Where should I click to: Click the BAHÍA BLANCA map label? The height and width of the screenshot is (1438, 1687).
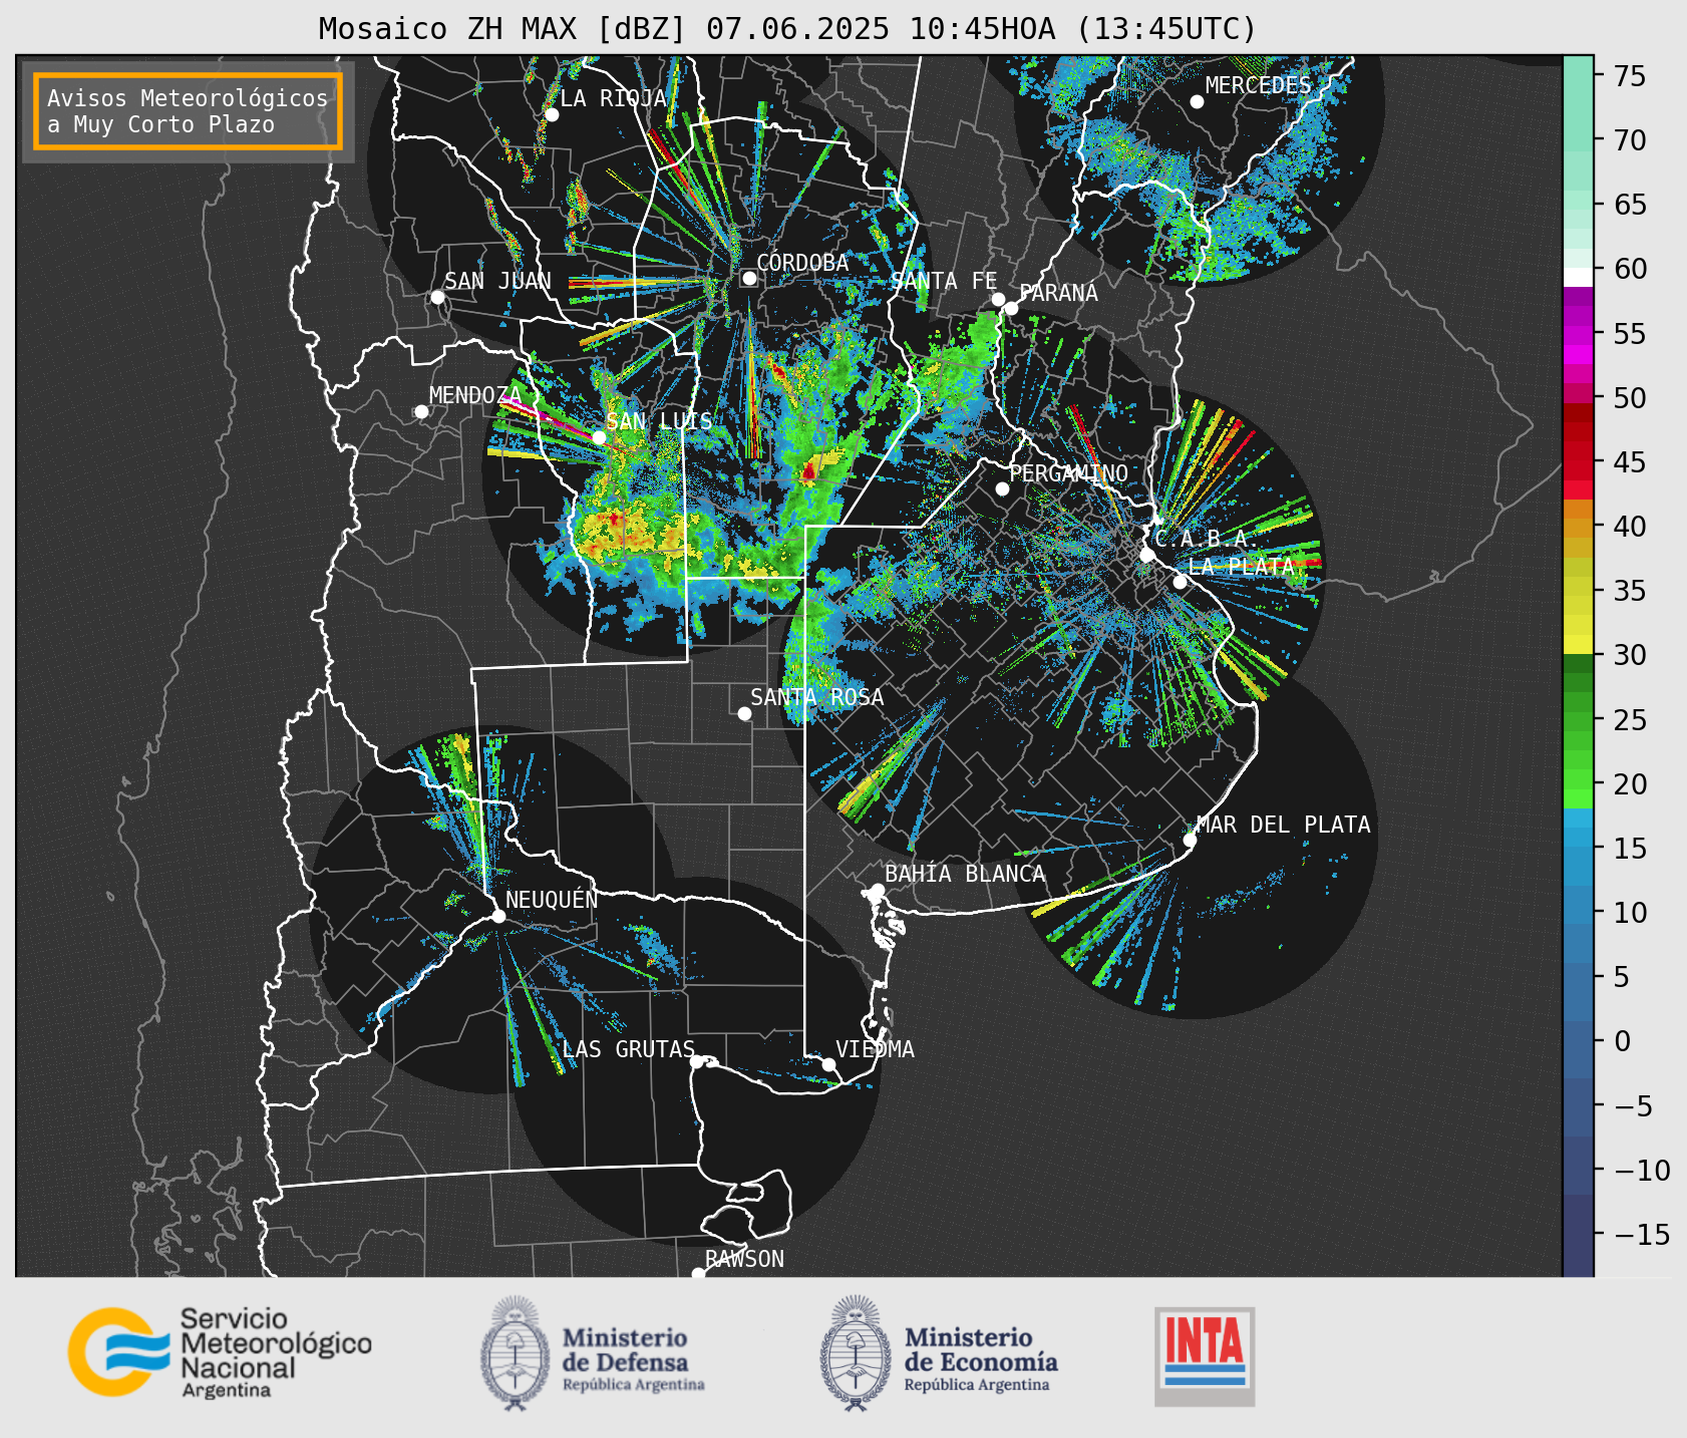965,874
